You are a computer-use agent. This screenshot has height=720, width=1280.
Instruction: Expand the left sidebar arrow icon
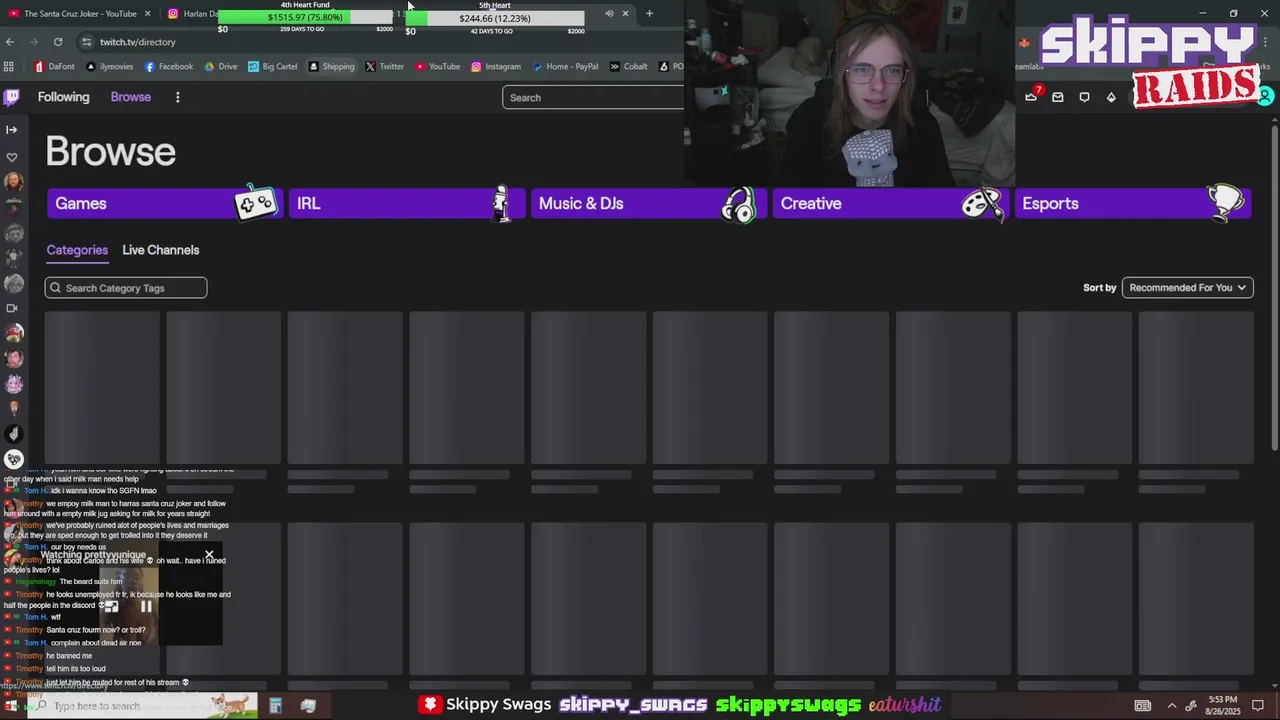coord(12,129)
